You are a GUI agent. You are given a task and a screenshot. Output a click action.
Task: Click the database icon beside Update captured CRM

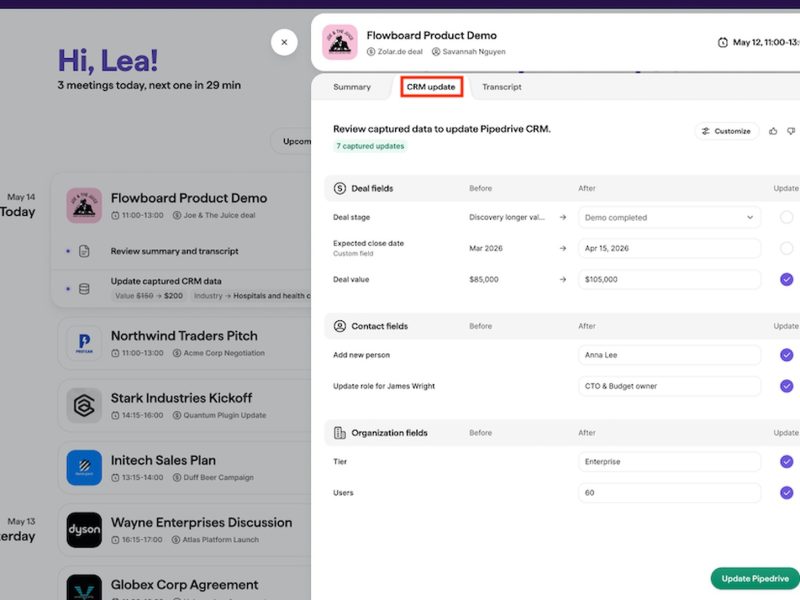(84, 289)
